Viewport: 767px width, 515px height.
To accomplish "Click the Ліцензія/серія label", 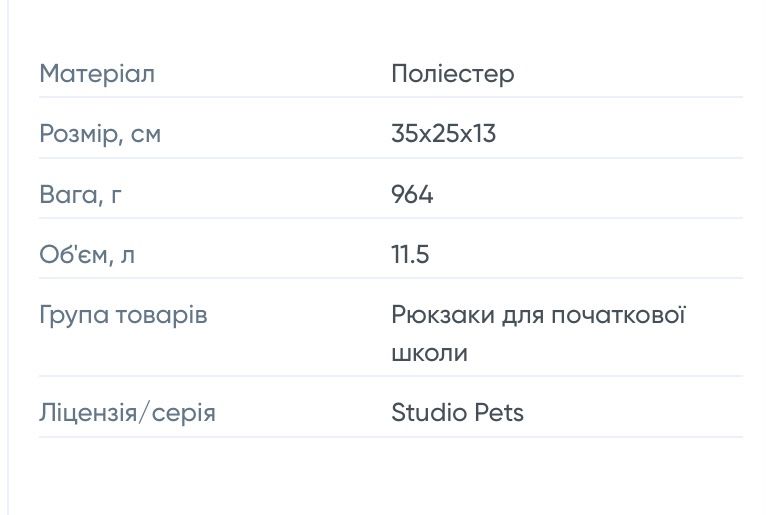I will pyautogui.click(x=127, y=413).
